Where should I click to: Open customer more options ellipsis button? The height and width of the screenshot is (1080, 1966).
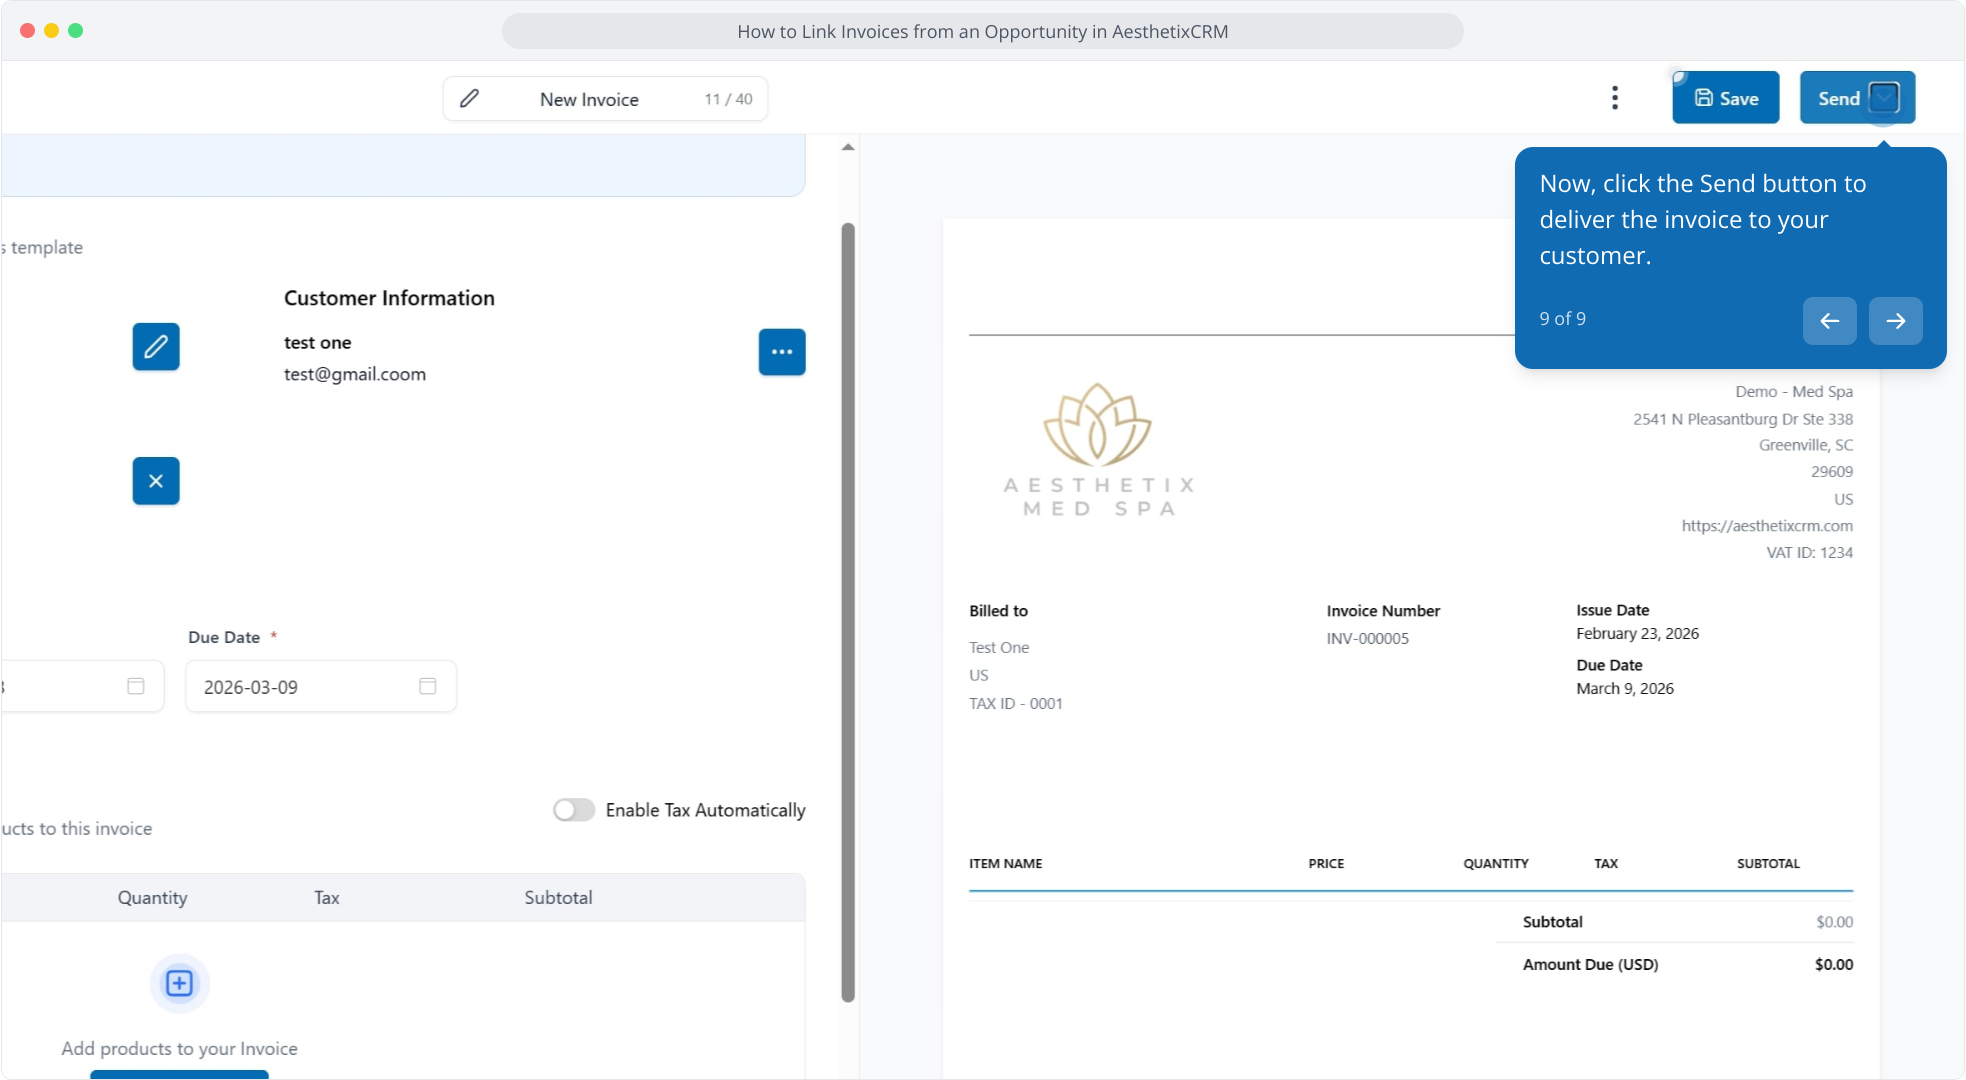(782, 352)
